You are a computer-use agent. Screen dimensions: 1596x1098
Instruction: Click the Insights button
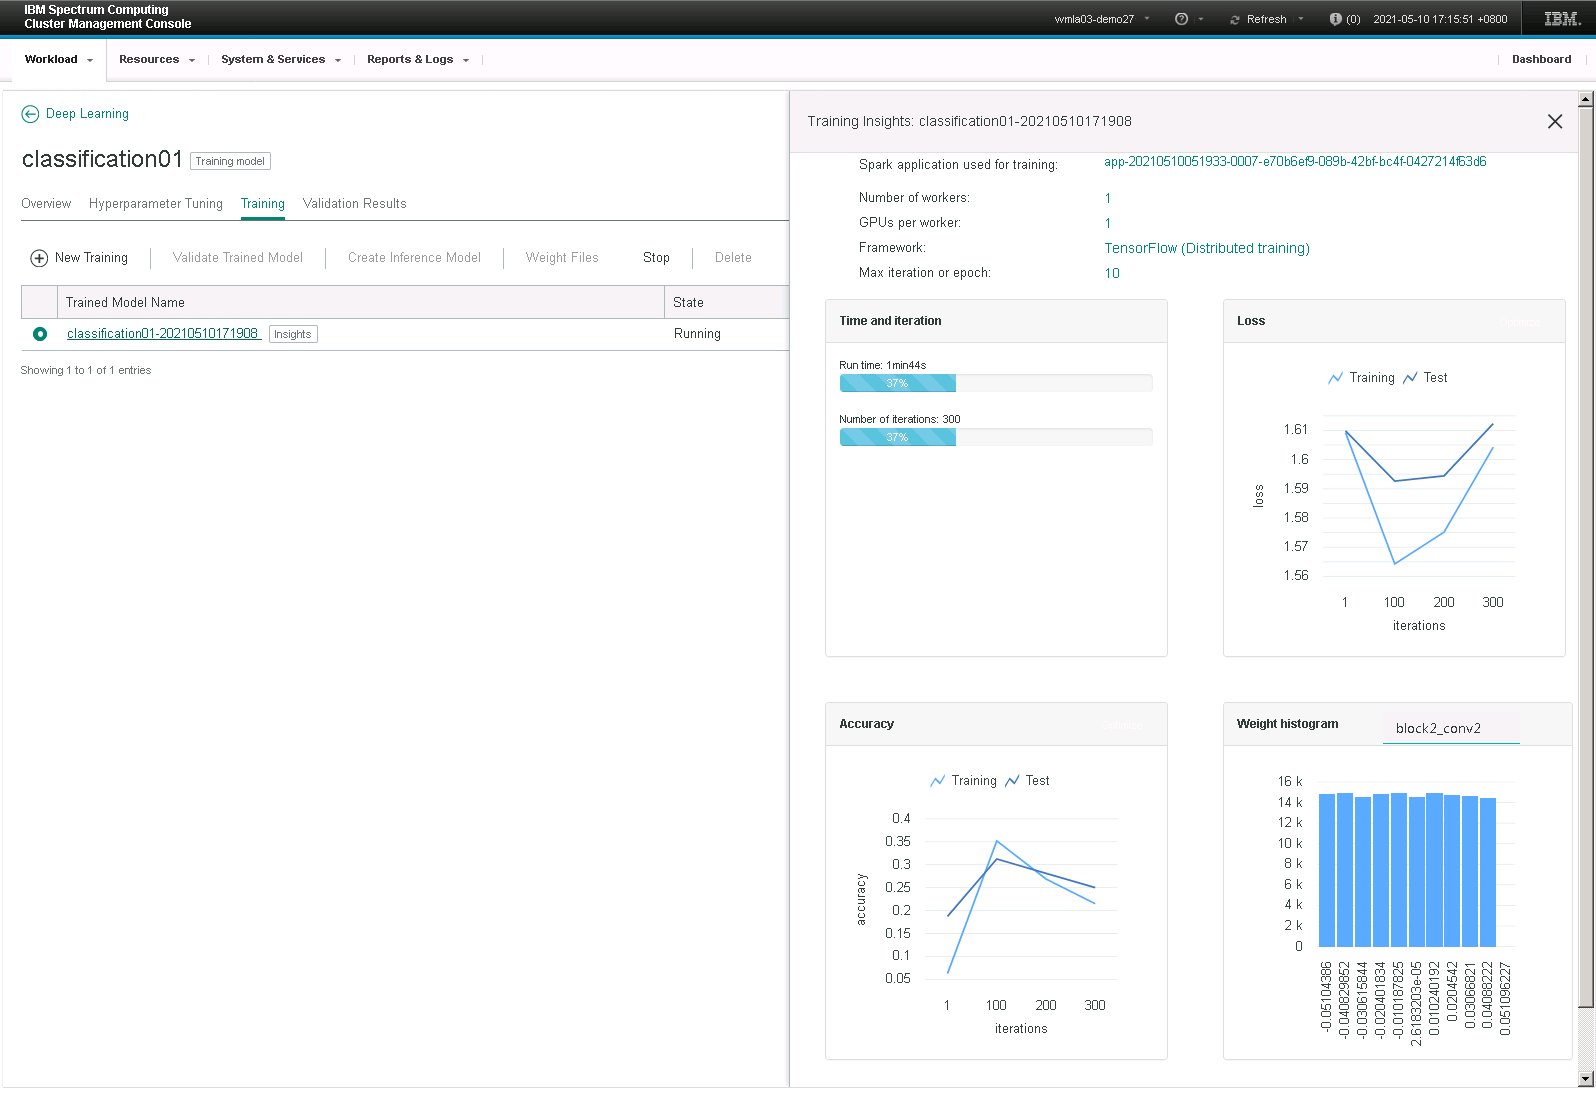[x=293, y=335]
